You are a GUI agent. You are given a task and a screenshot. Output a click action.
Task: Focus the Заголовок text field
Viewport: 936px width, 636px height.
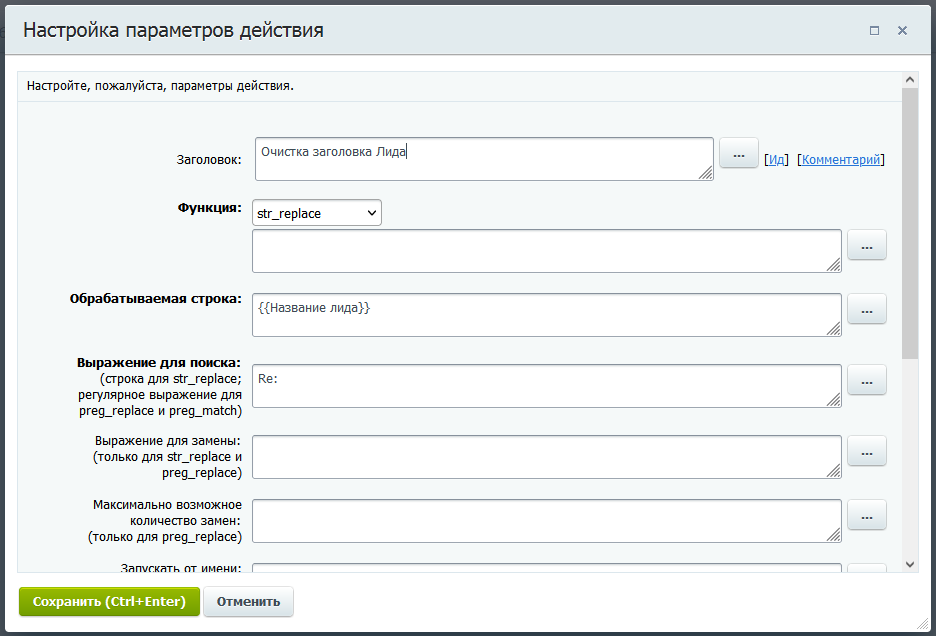[x=484, y=159]
